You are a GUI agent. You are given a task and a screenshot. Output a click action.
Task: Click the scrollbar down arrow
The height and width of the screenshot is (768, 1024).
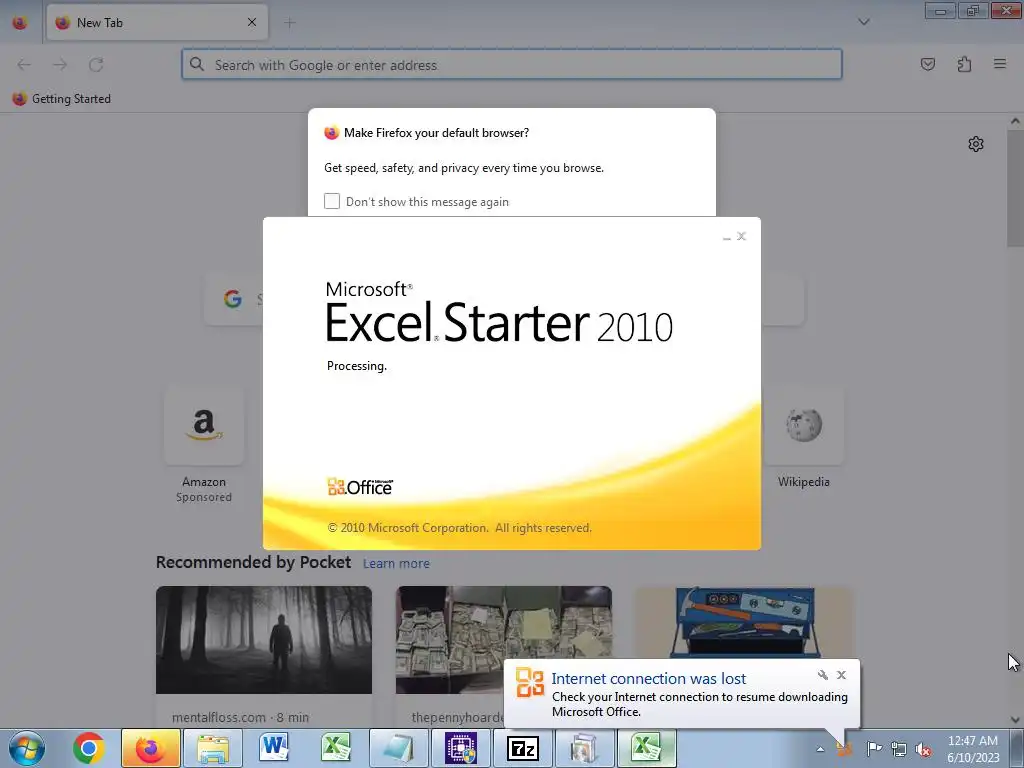[x=1016, y=720]
